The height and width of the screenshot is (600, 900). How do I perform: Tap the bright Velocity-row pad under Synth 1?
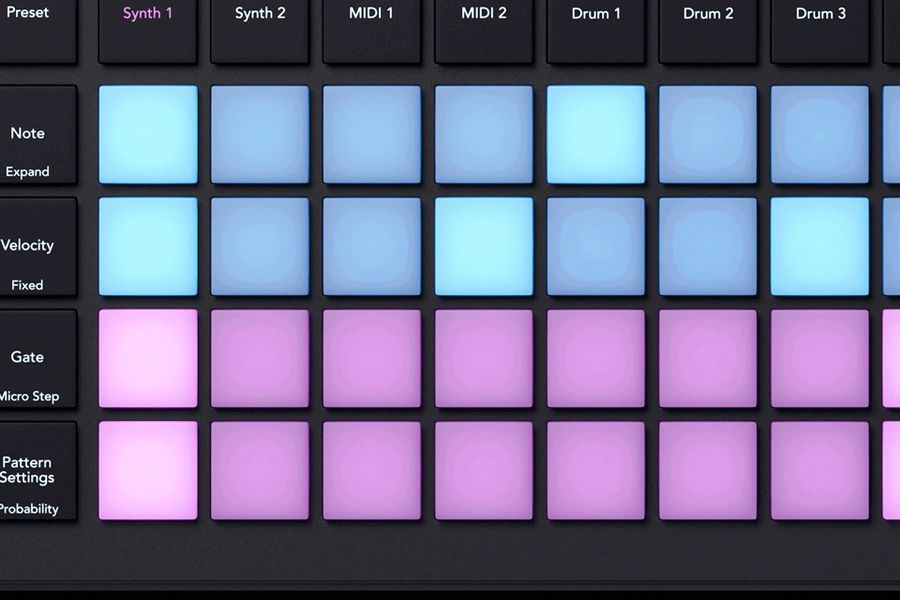tap(148, 246)
